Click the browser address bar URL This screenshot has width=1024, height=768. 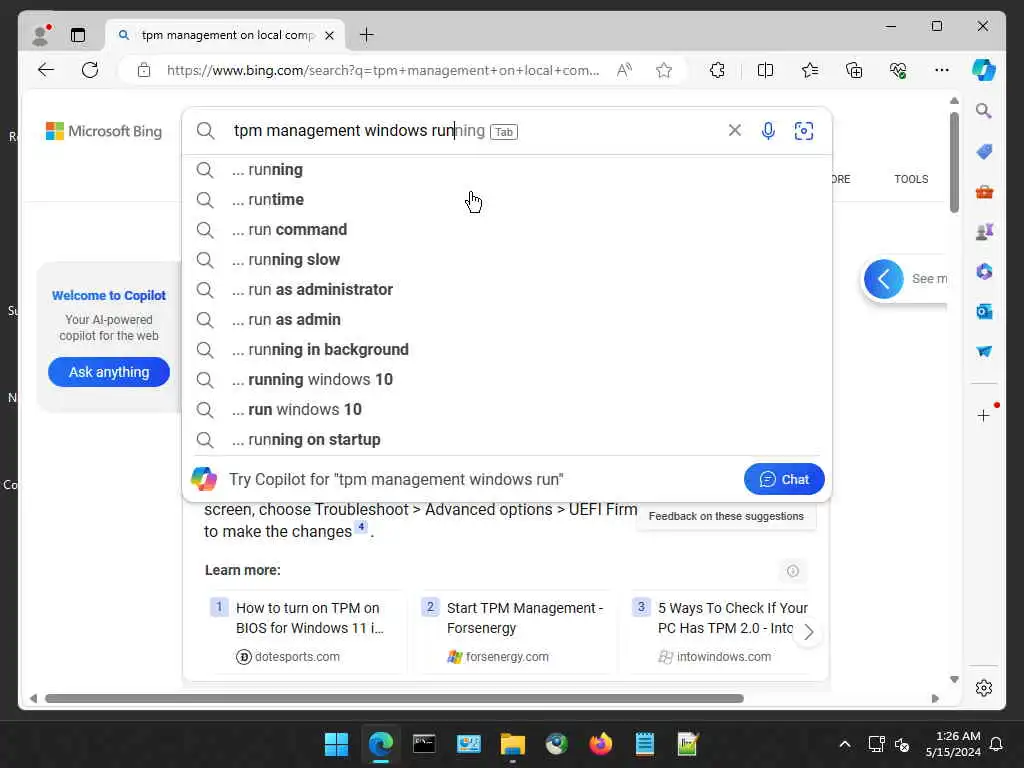pyautogui.click(x=383, y=70)
